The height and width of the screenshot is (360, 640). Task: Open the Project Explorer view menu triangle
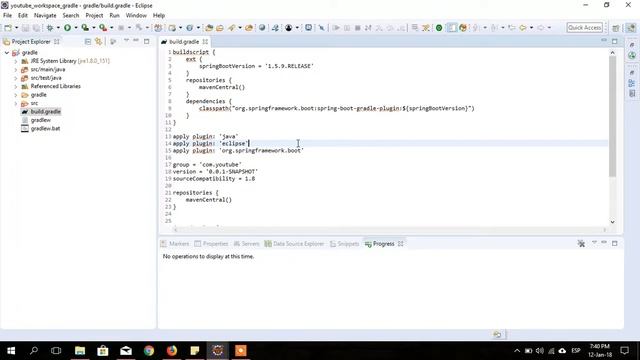pyautogui.click(x=126, y=41)
